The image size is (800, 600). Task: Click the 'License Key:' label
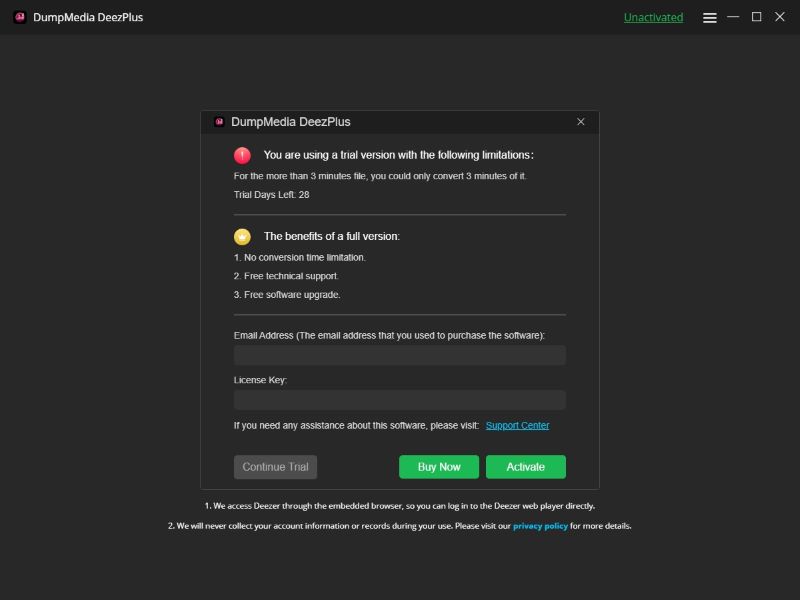[x=260, y=380]
